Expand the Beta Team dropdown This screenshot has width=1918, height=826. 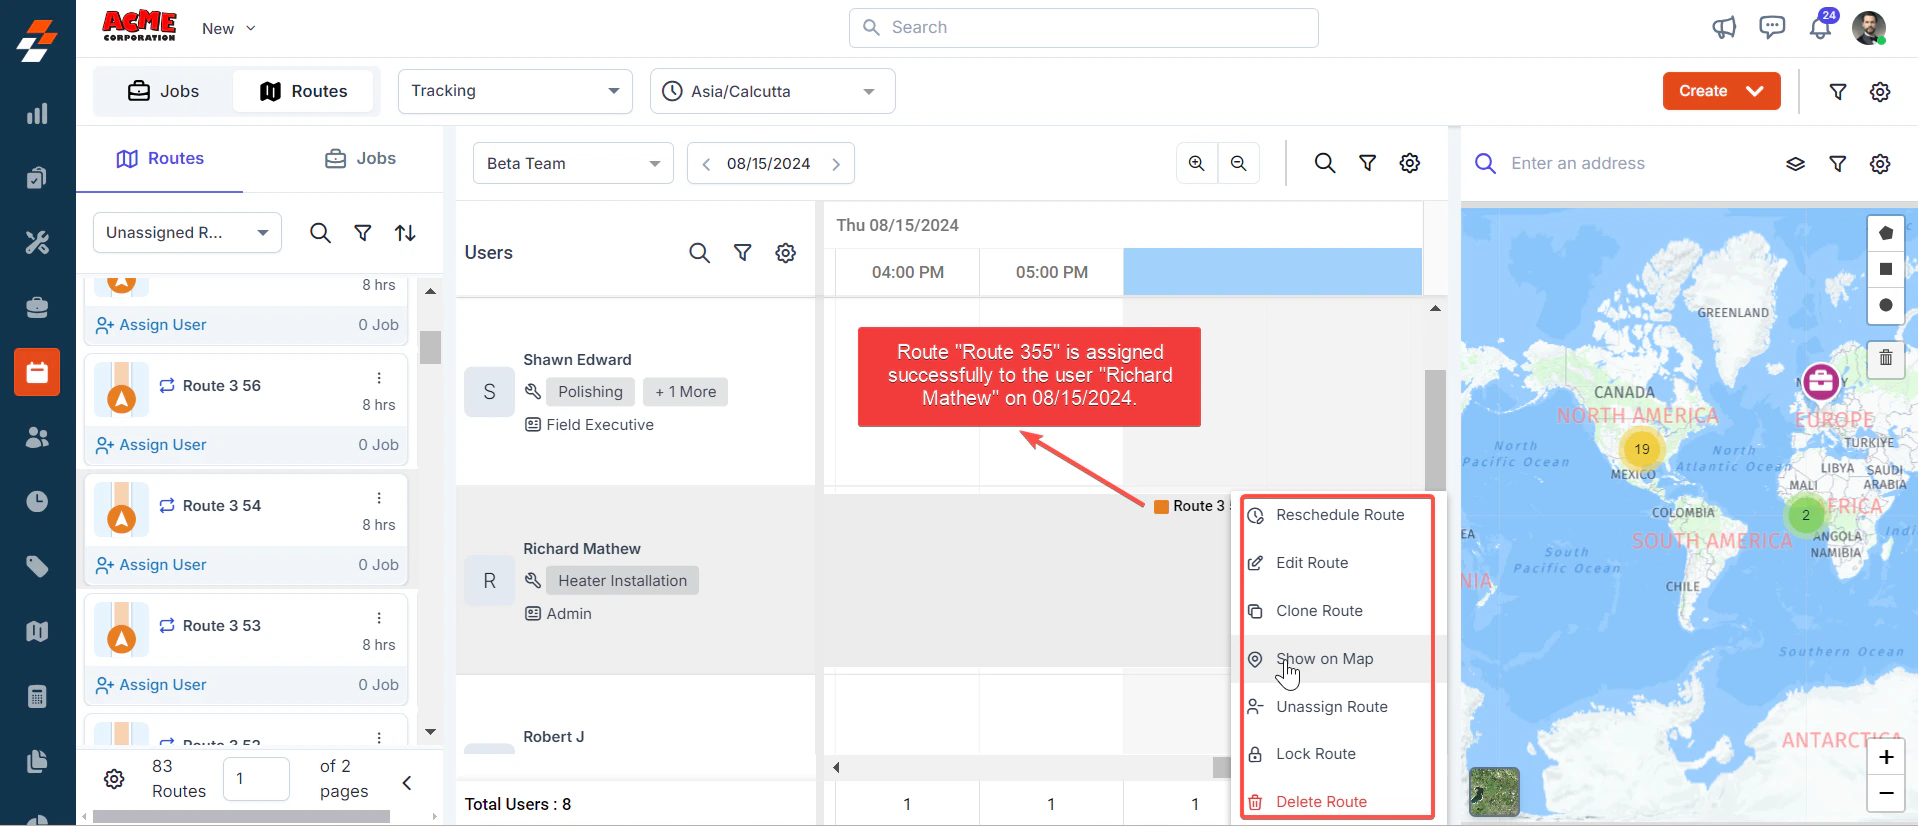573,163
